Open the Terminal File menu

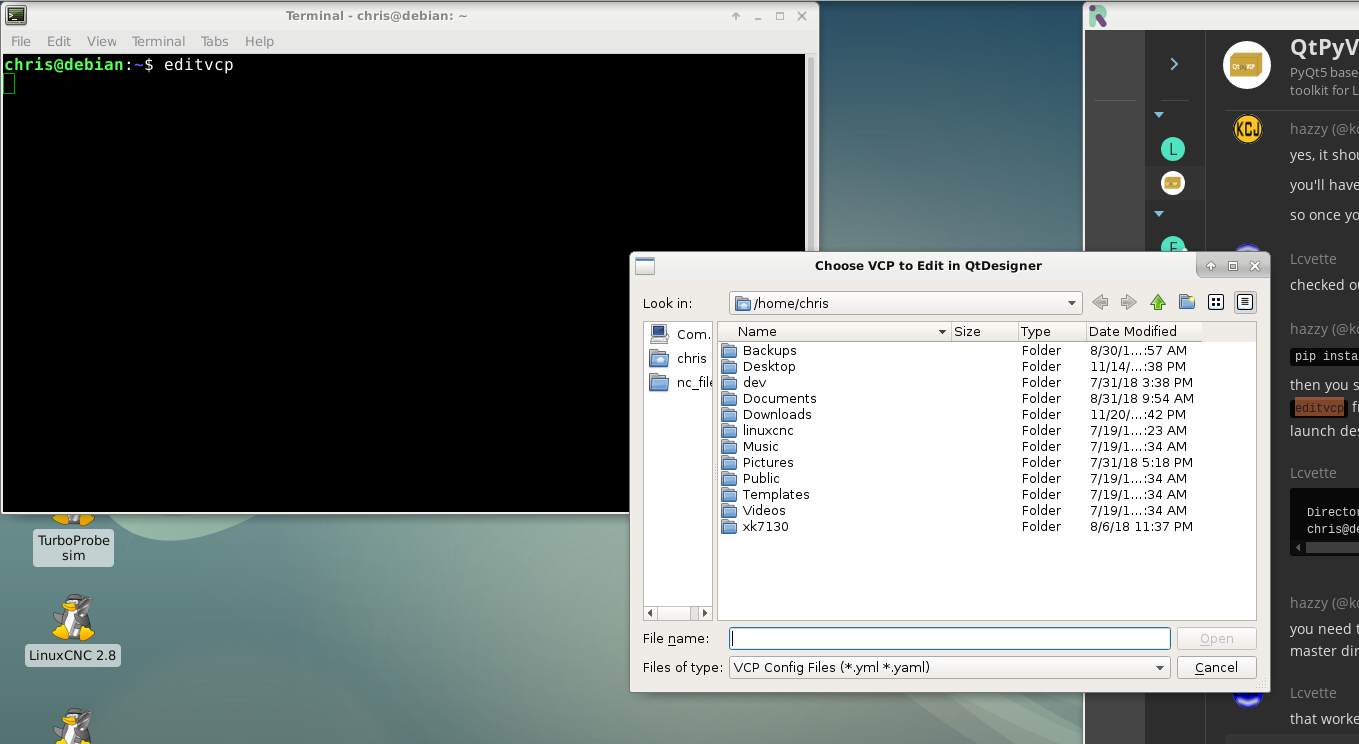point(21,41)
